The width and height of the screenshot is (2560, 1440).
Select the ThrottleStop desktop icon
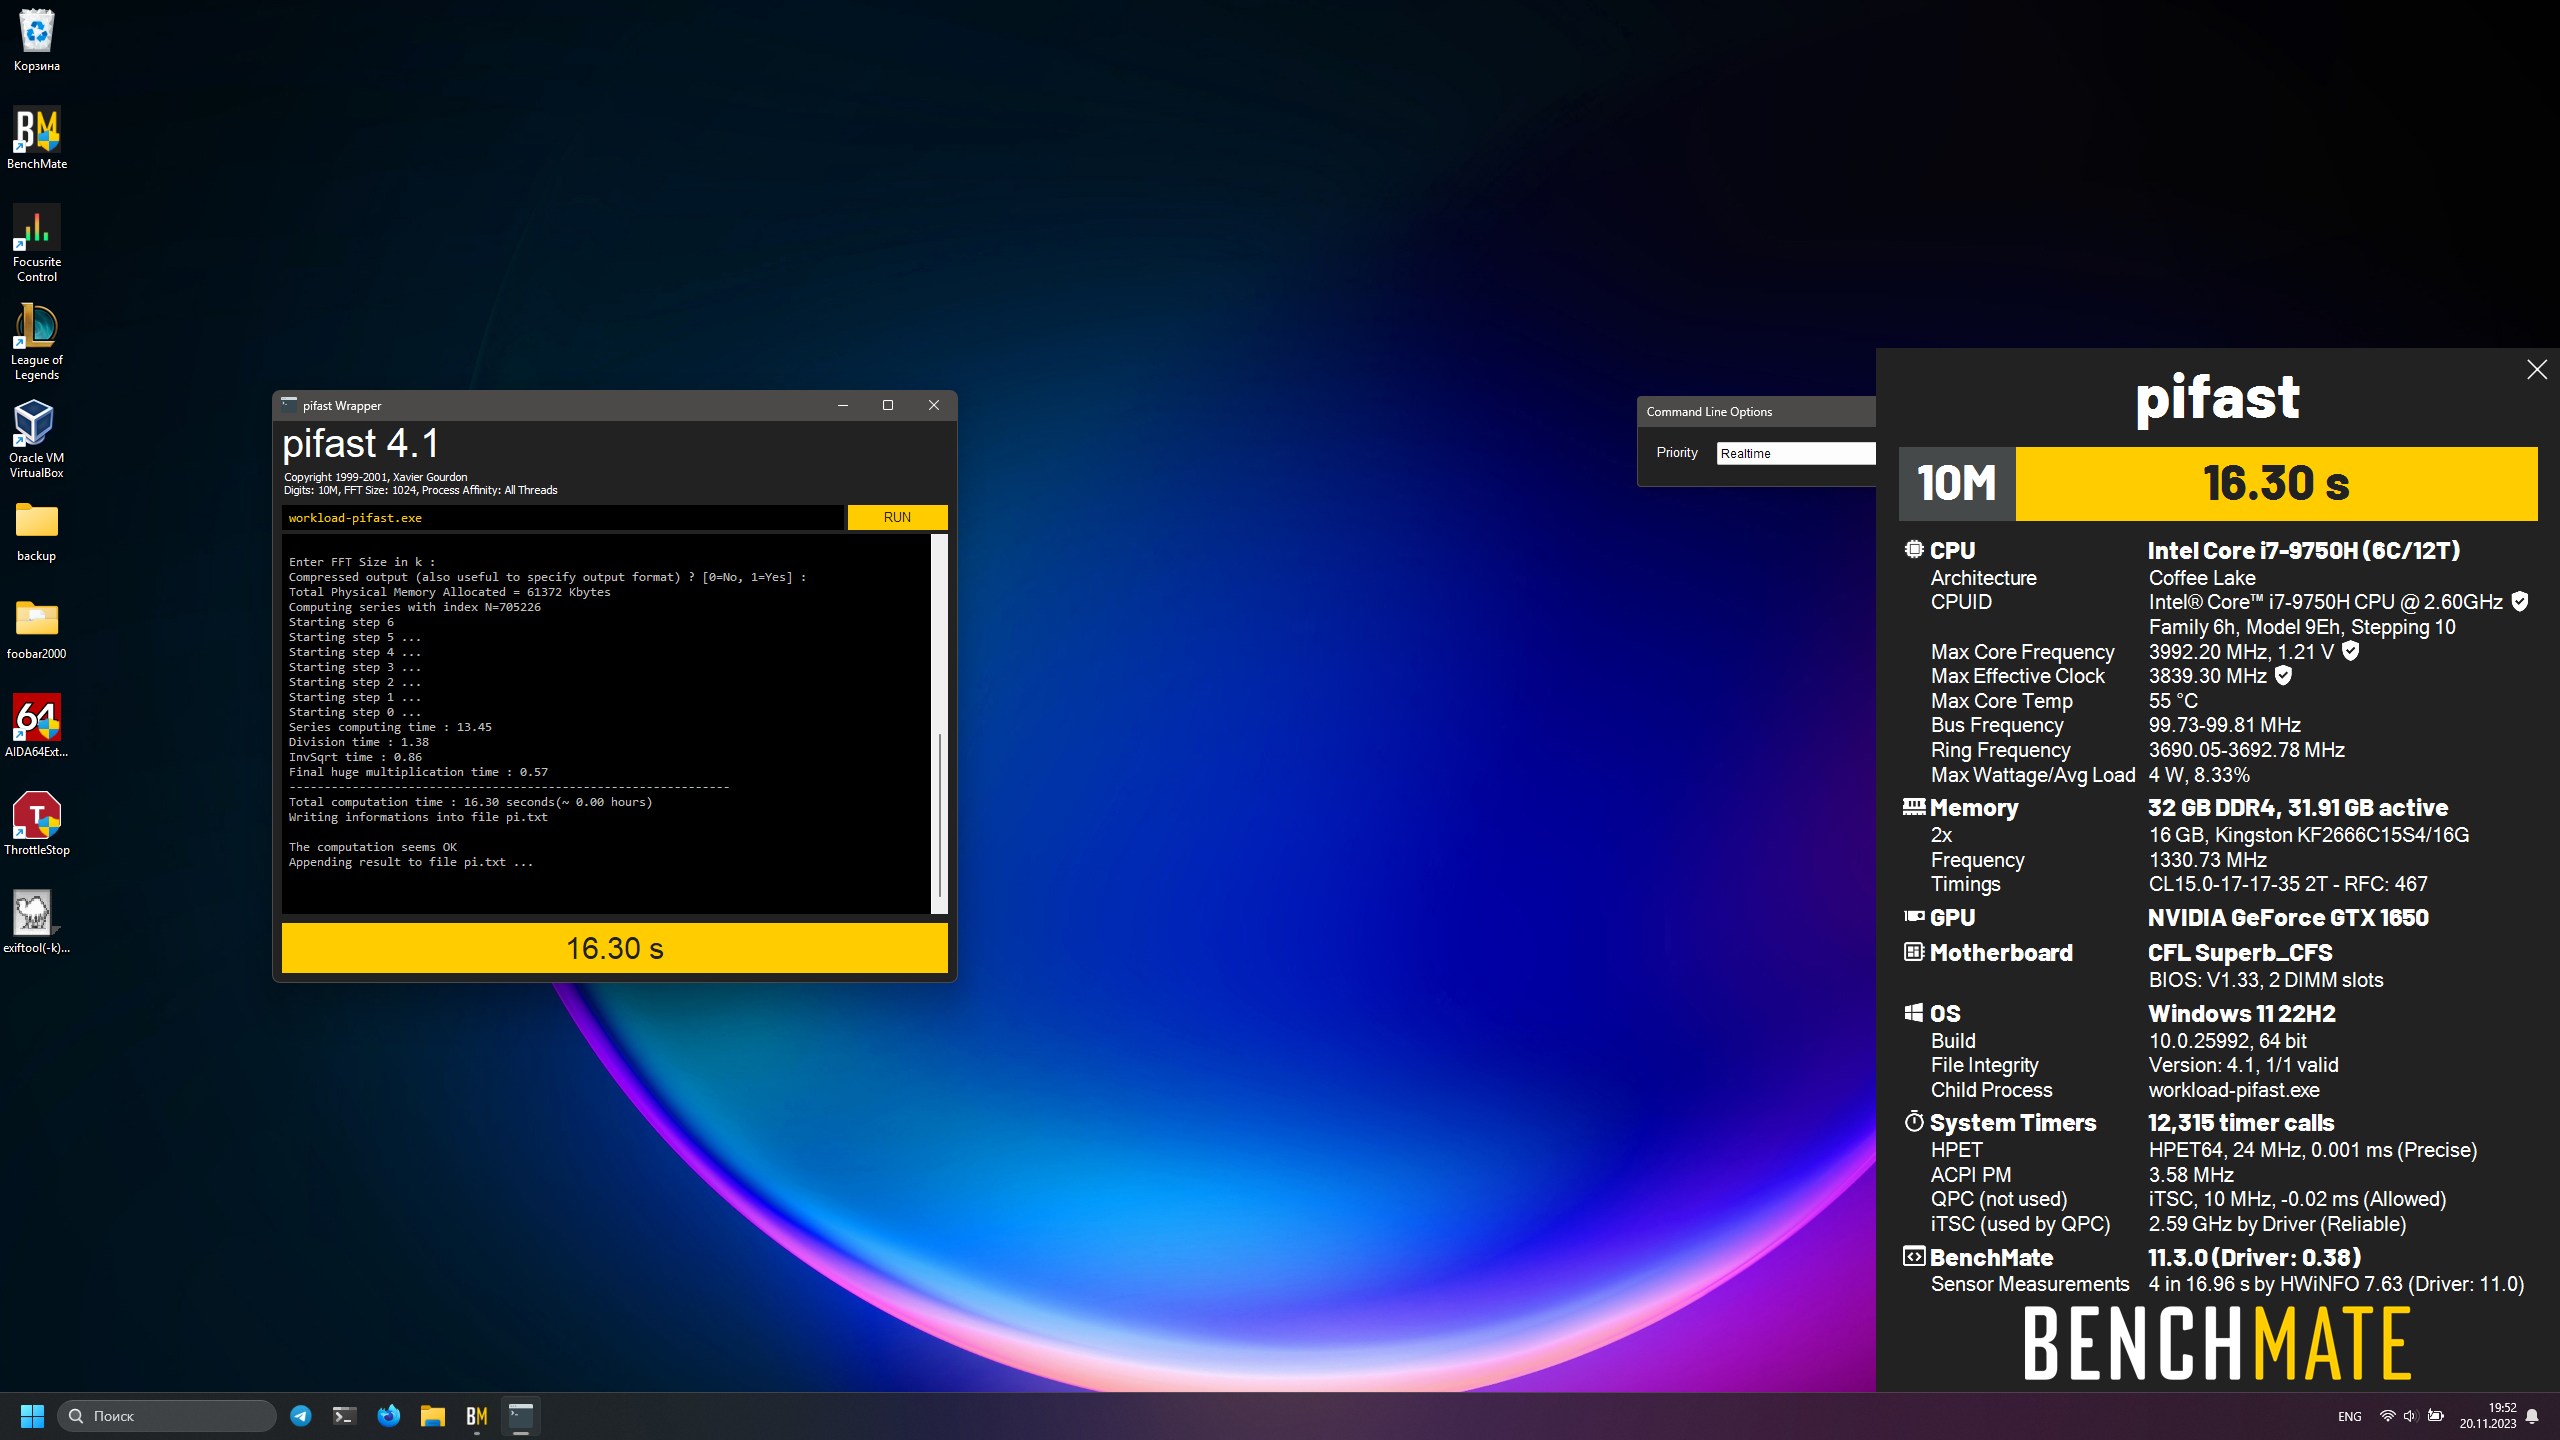36,825
